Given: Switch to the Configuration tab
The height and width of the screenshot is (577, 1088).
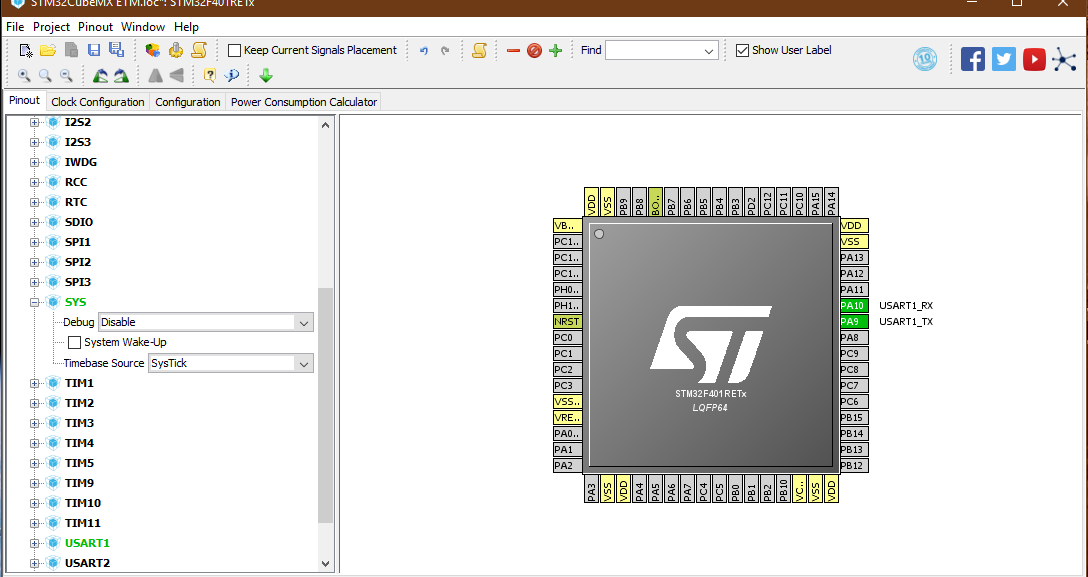Looking at the screenshot, I should point(187,102).
